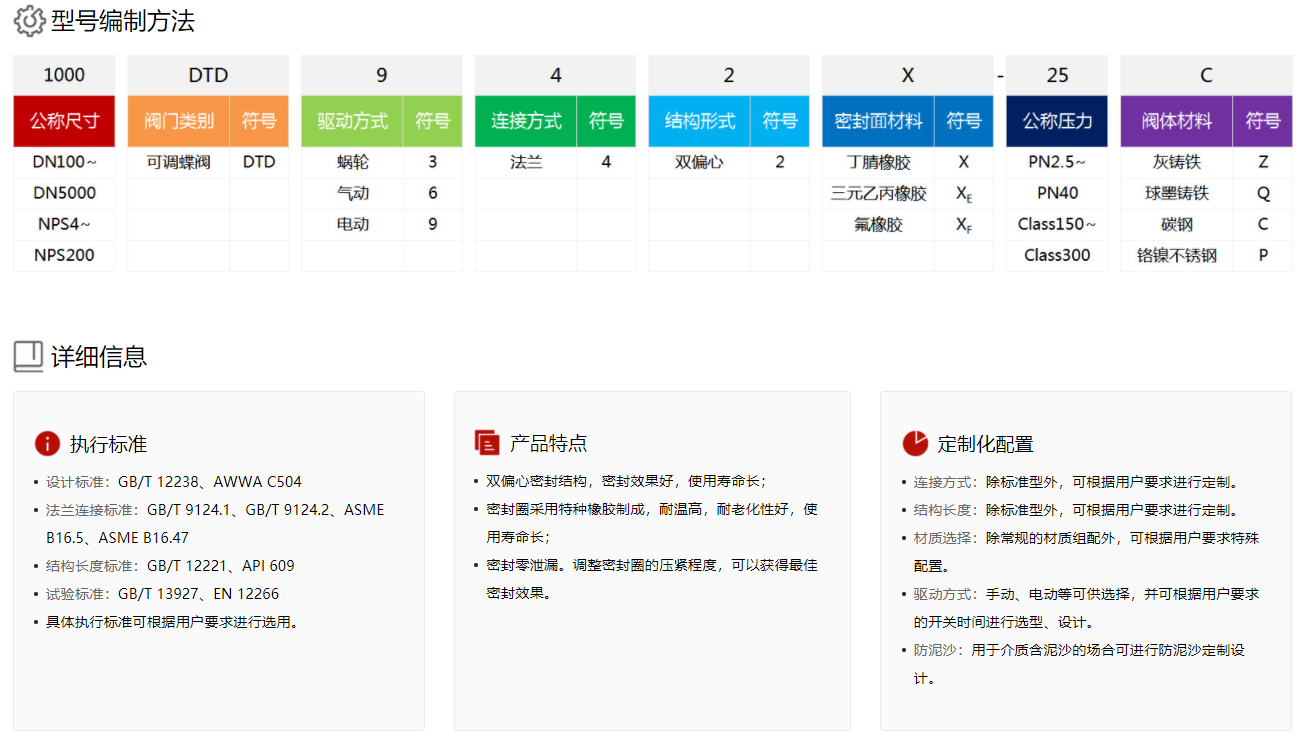
Task: Click the red info icon beside 执行标准
Action: click(x=47, y=444)
